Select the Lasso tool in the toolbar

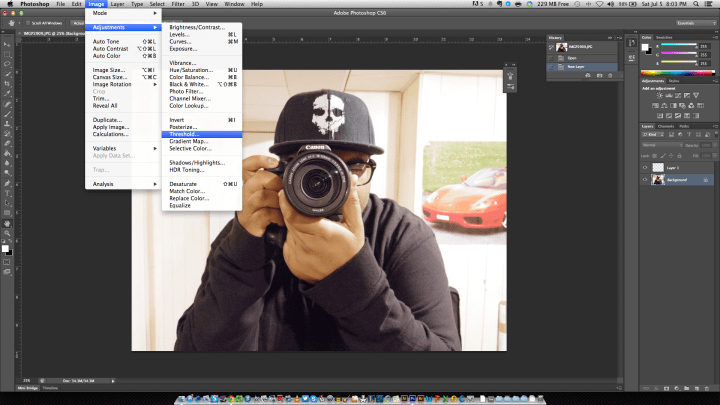click(7, 64)
